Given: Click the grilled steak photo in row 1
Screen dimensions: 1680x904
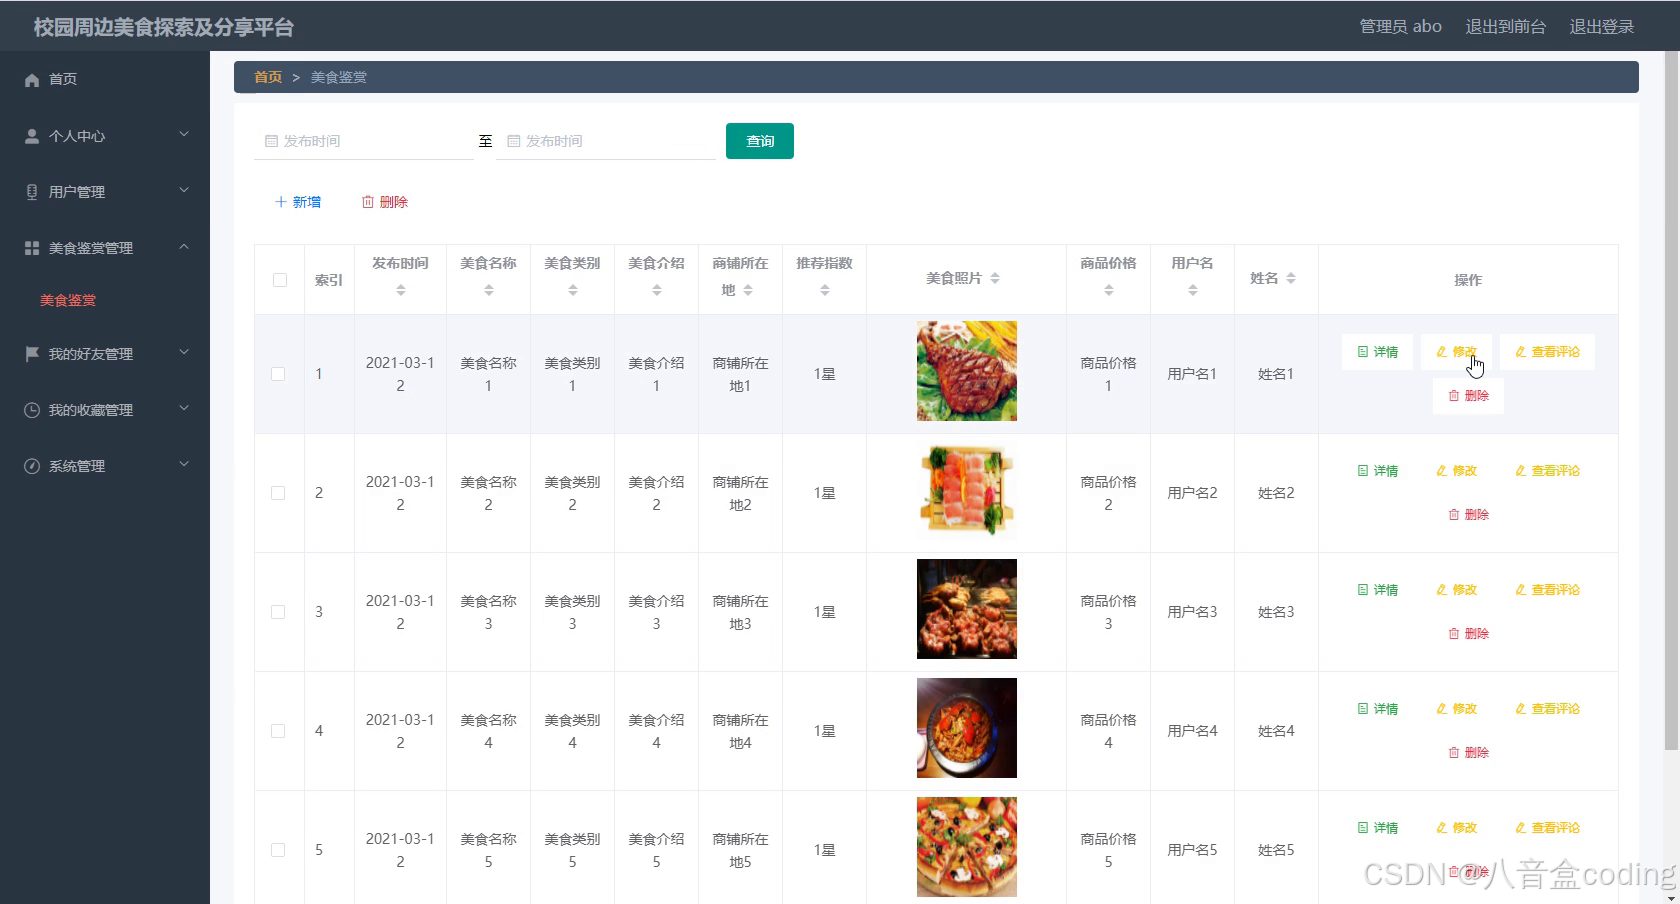Looking at the screenshot, I should click(967, 371).
